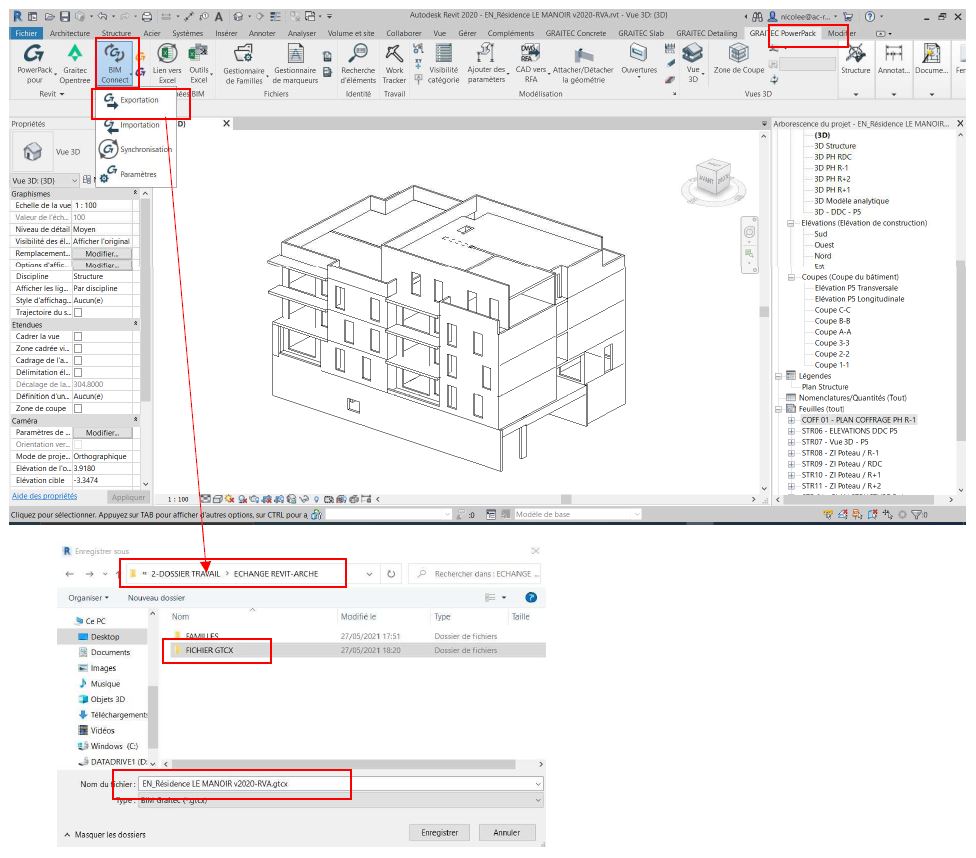Click the Save icon in quick access toolbar
Viewport: 976px width, 858px height.
[64, 17]
